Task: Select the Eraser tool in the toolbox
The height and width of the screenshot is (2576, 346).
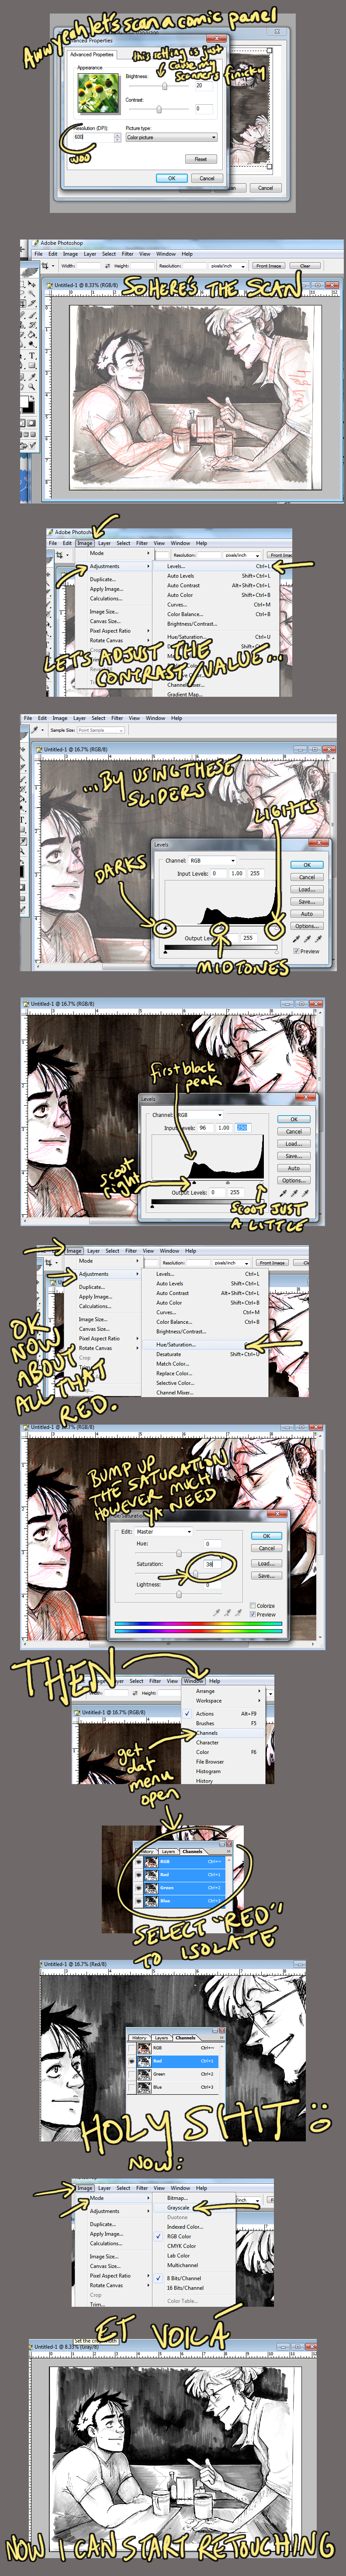Action: [x=22, y=335]
